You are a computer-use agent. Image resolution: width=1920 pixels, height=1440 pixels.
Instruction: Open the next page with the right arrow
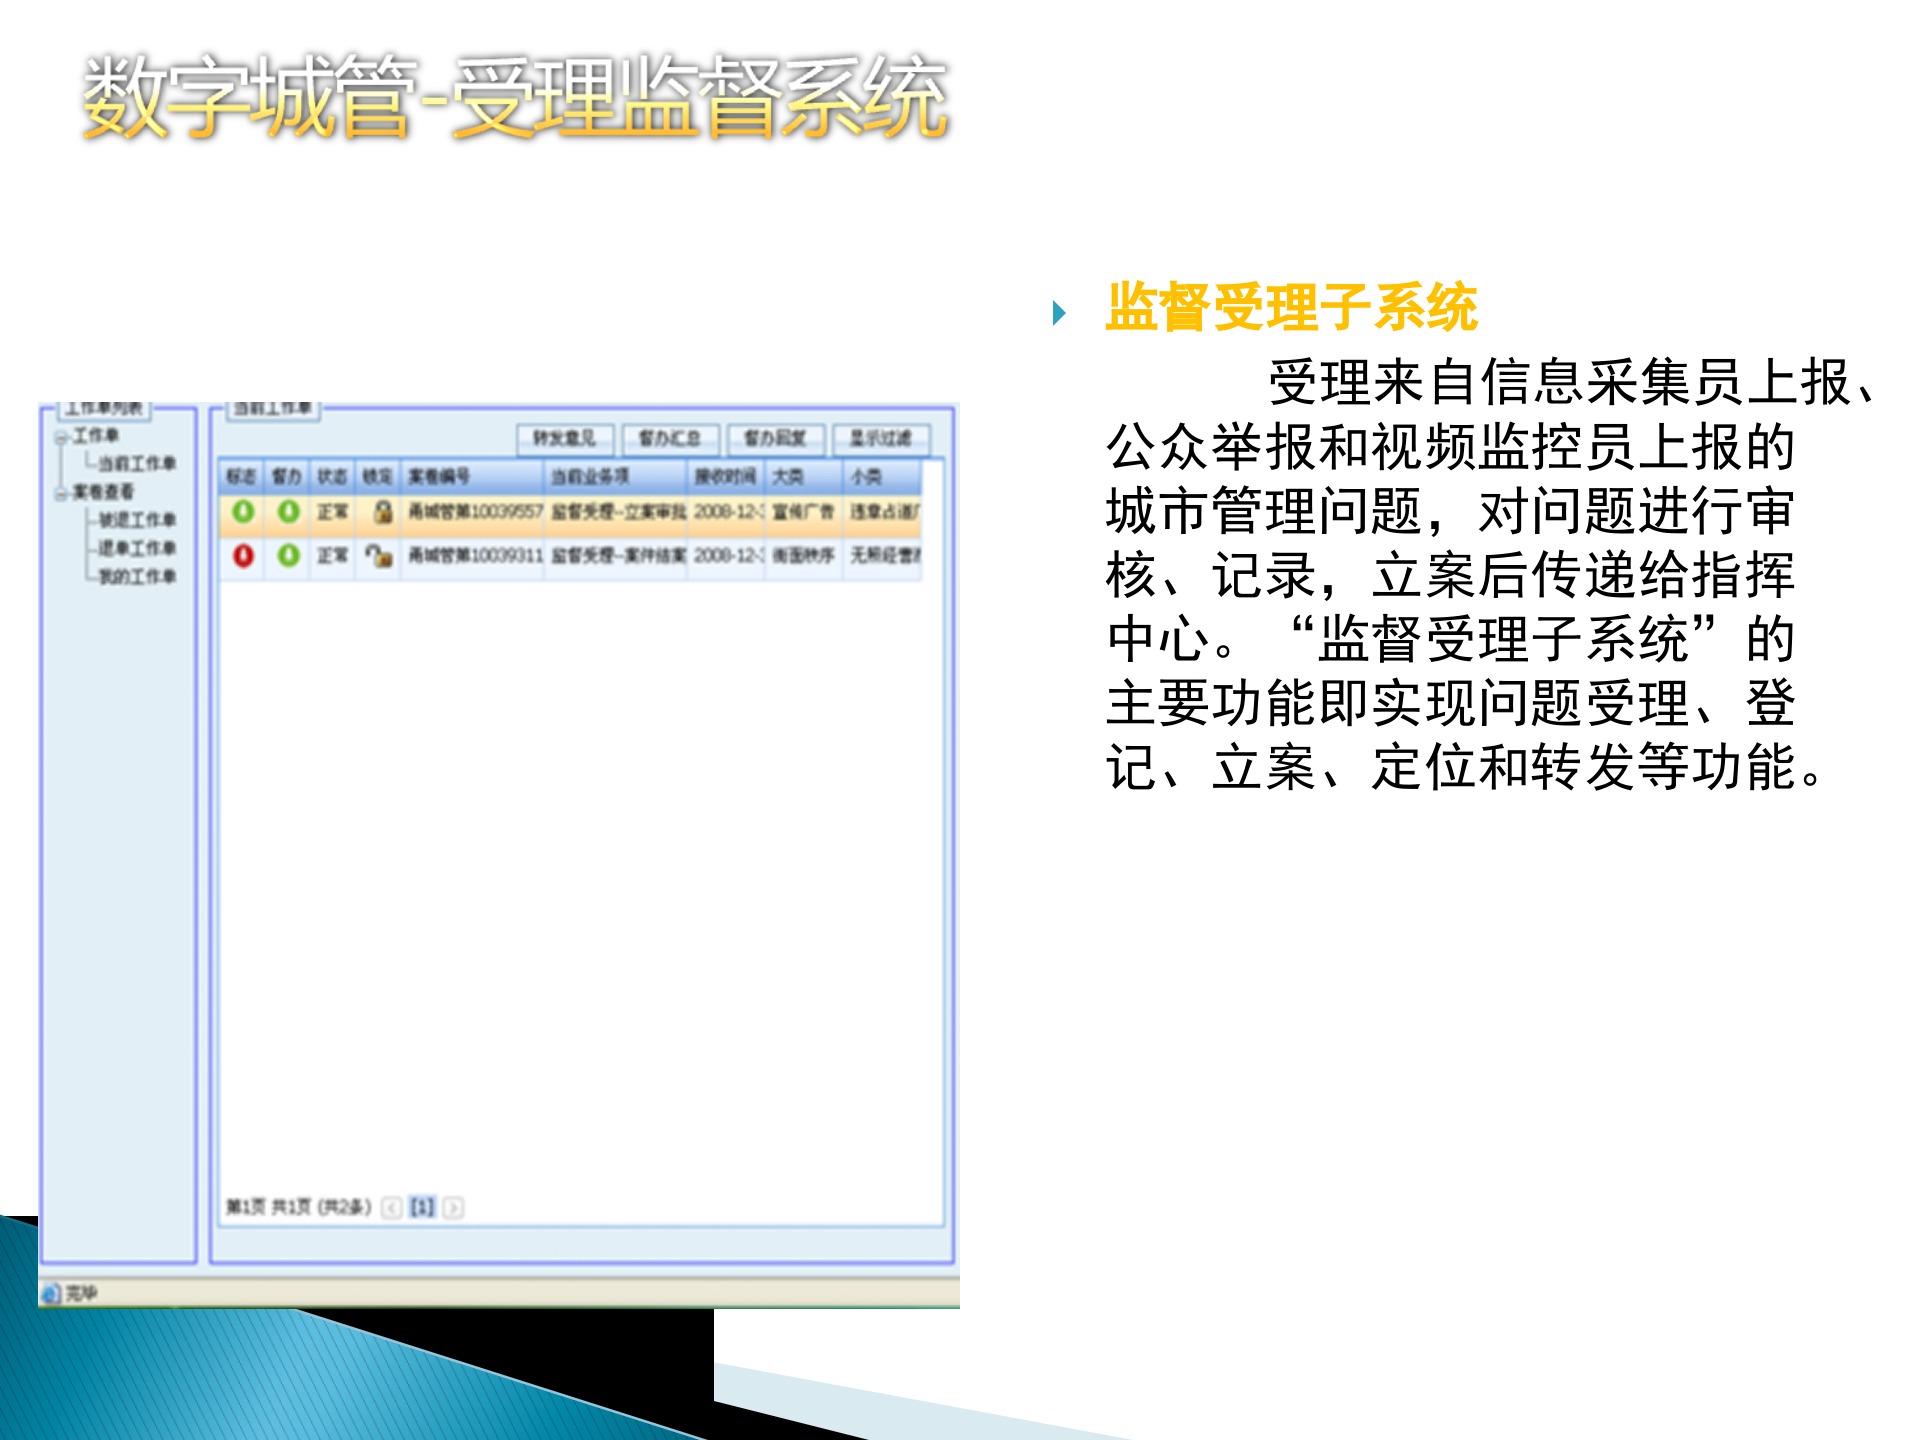[454, 1208]
